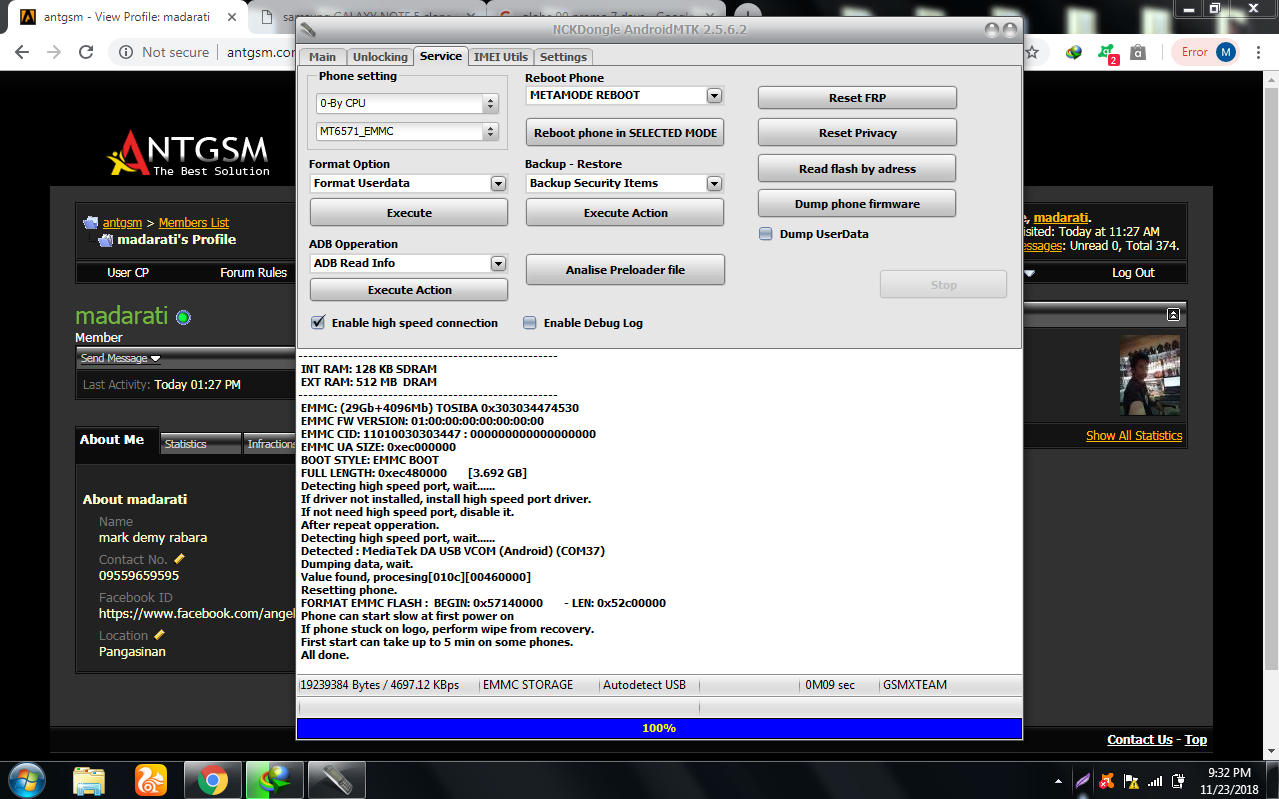Click the ANTGSM logo in the browser page
This screenshot has width=1279, height=799.
[x=189, y=153]
